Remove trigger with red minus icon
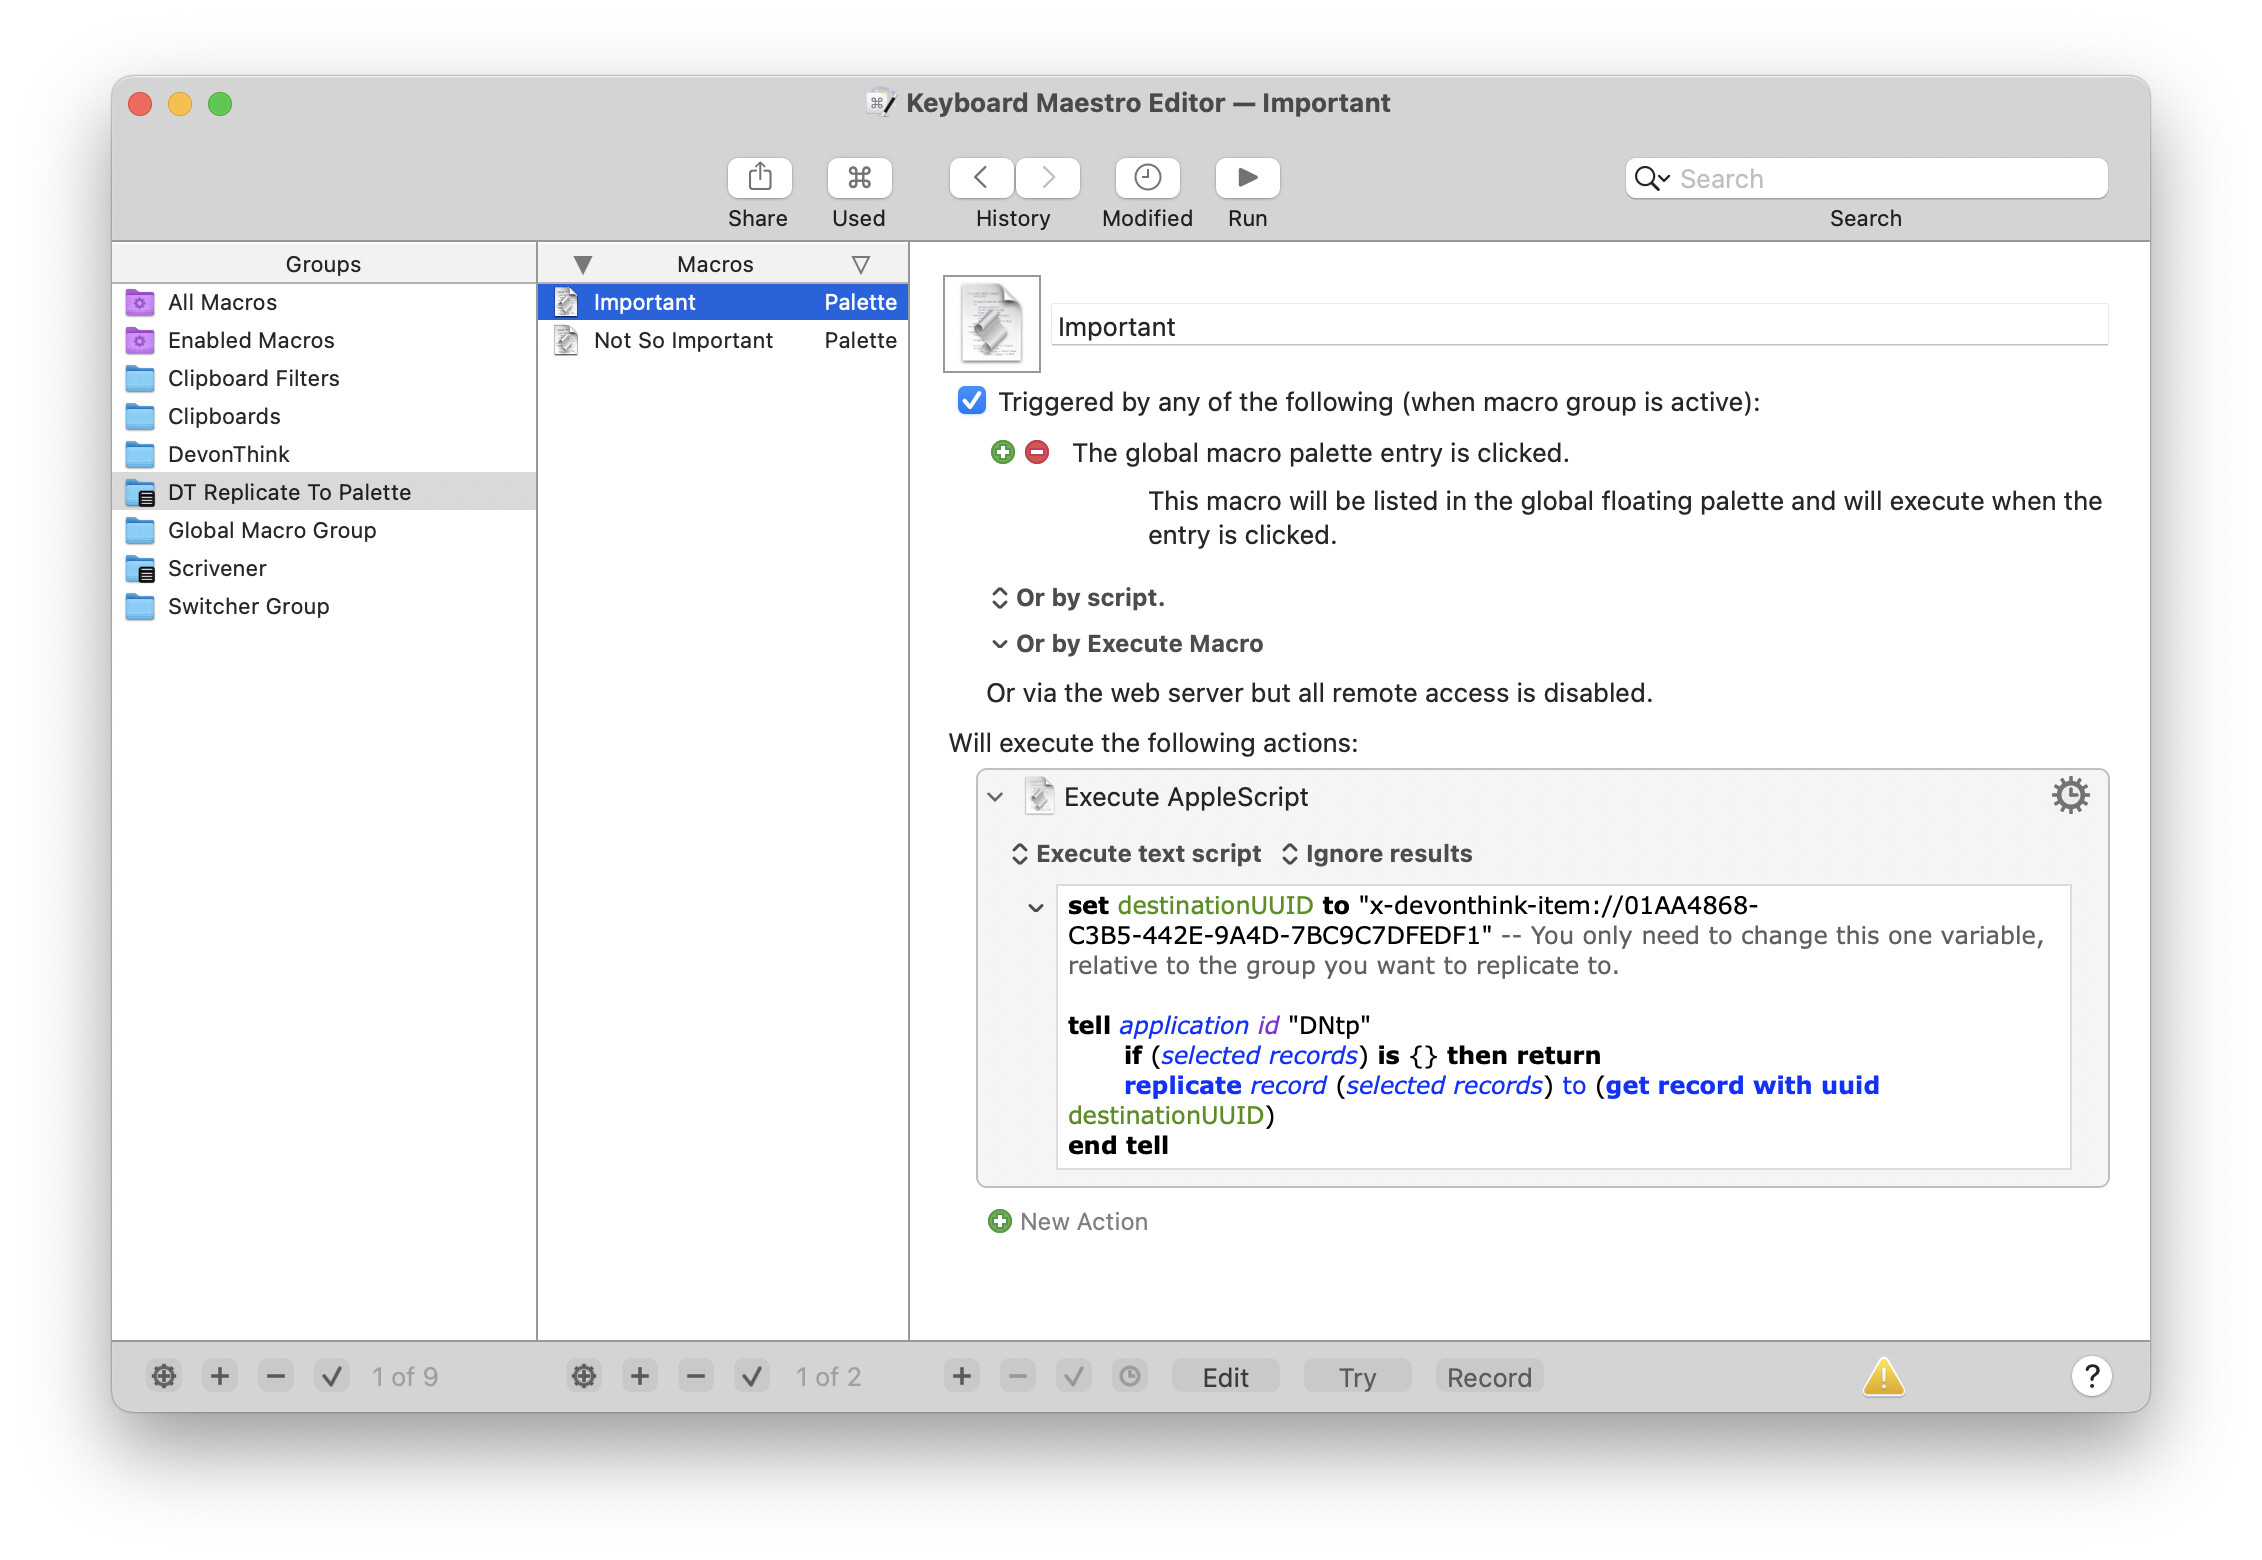This screenshot has height=1560, width=2262. click(x=1037, y=453)
